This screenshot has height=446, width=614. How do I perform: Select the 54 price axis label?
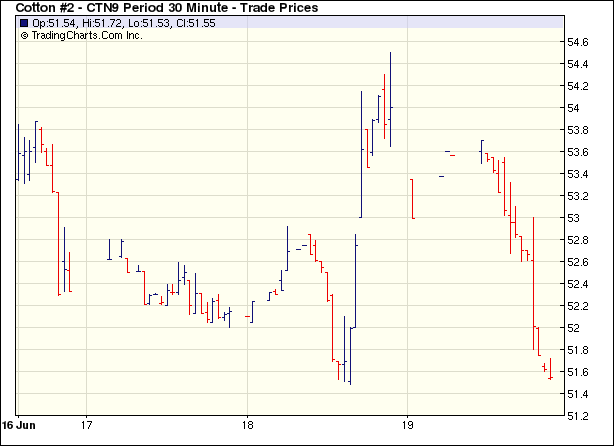click(x=574, y=109)
